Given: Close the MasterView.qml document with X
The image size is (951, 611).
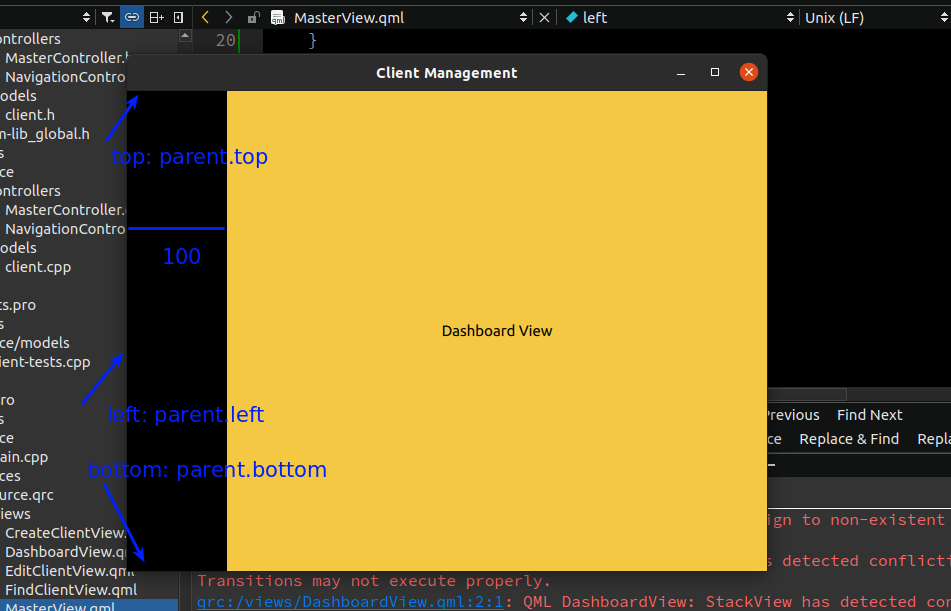Looking at the screenshot, I should [545, 18].
